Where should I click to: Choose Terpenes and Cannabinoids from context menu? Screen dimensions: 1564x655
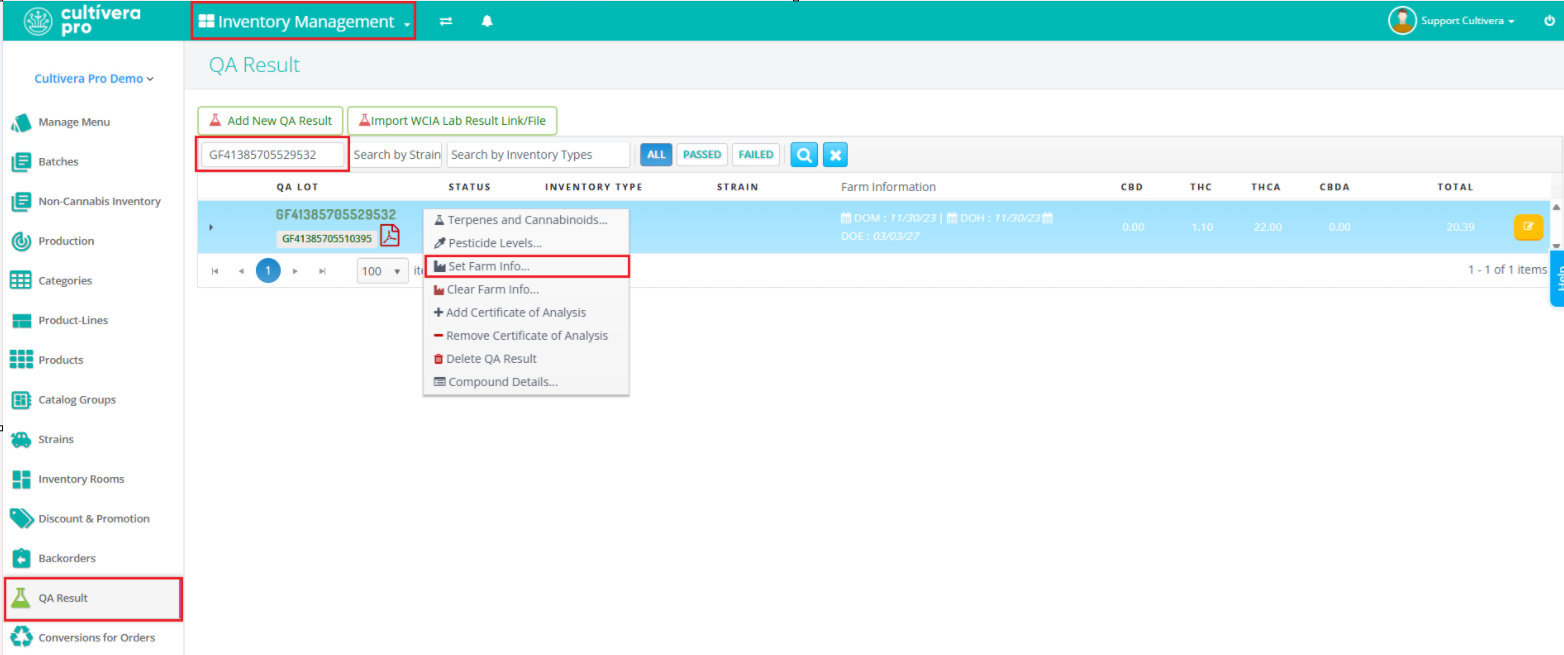coord(526,220)
